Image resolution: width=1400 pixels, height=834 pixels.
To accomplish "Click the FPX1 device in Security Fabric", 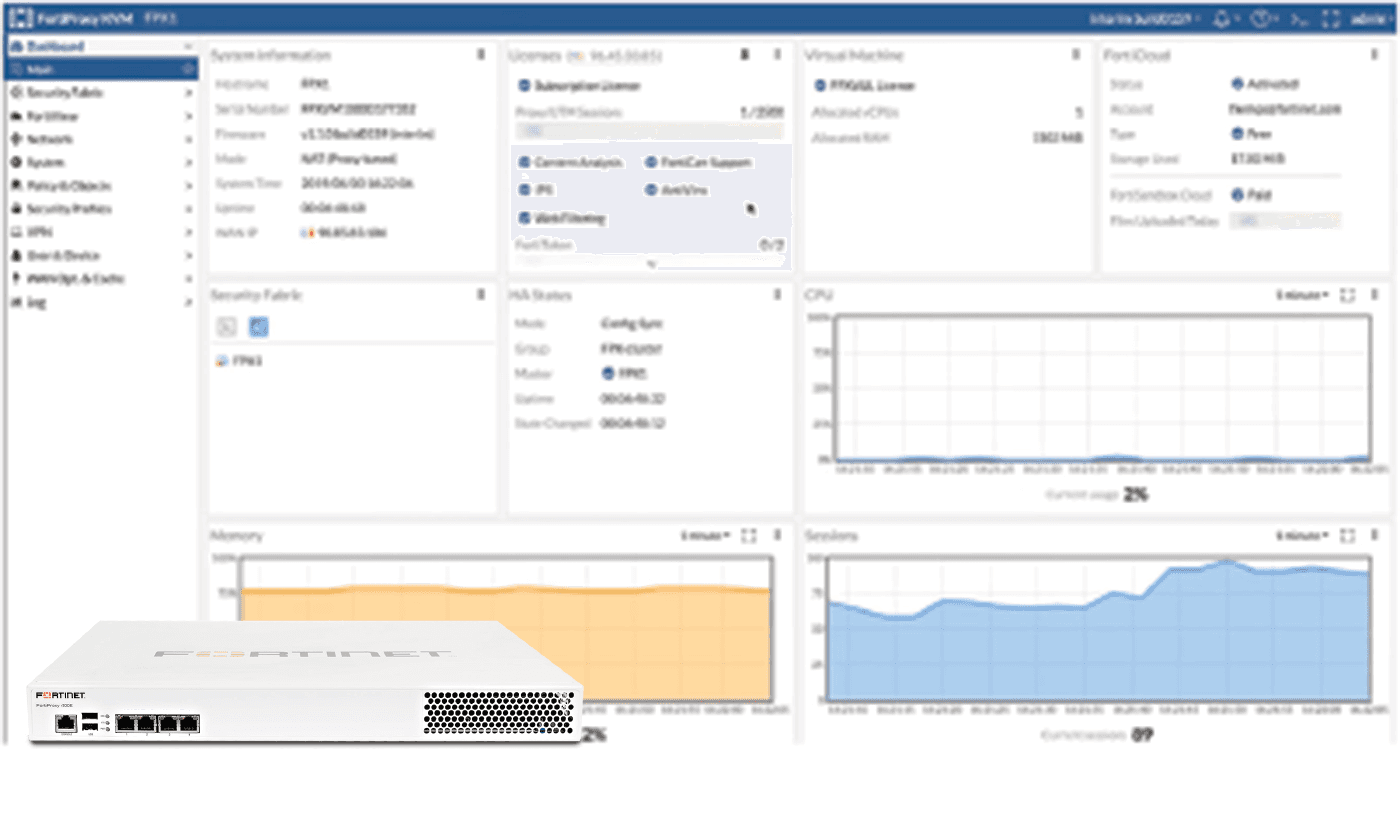I will 240,361.
